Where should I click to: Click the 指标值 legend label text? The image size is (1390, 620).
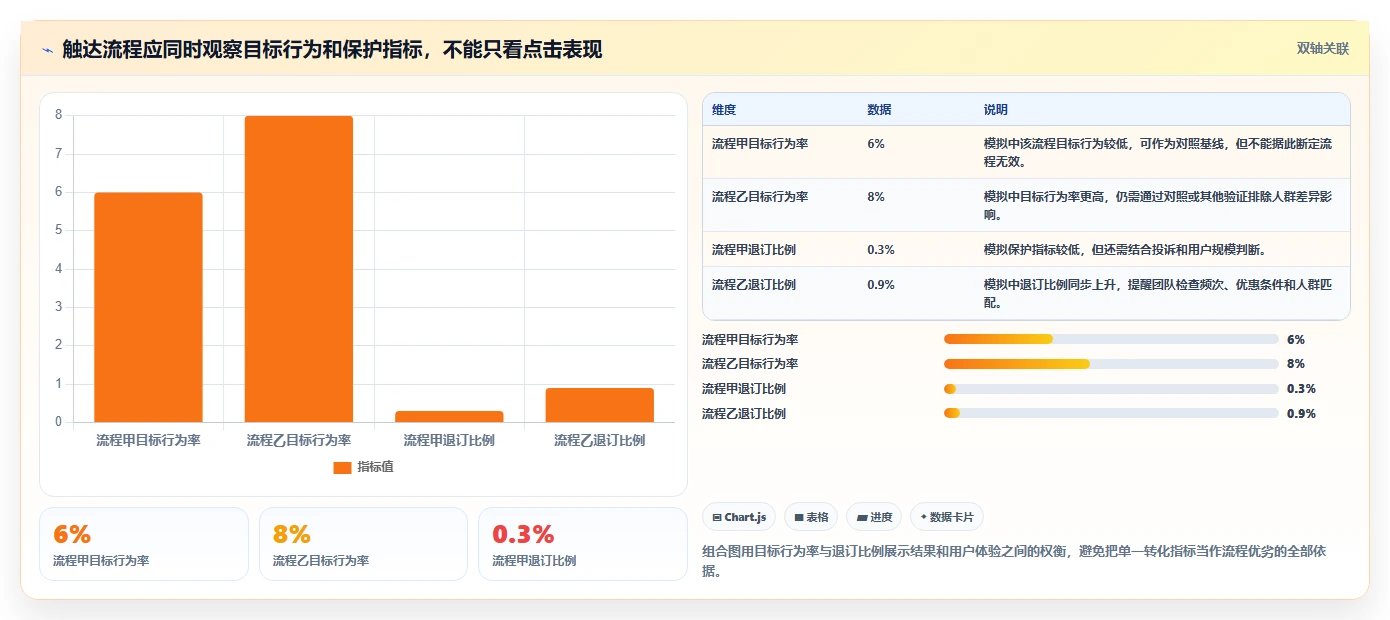click(375, 467)
